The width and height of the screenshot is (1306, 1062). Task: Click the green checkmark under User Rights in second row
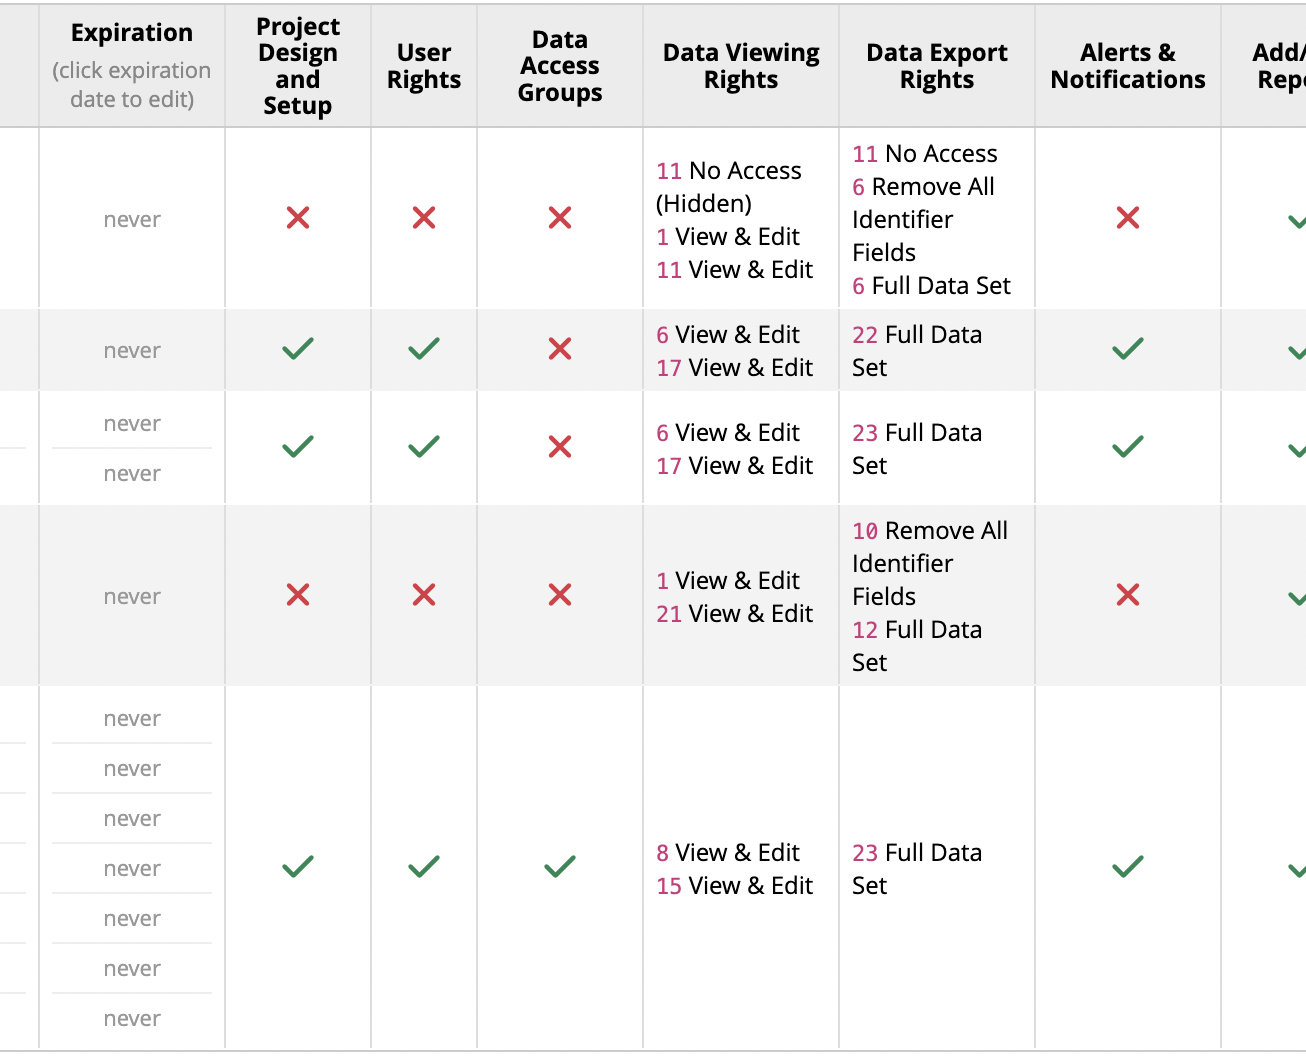pos(423,349)
